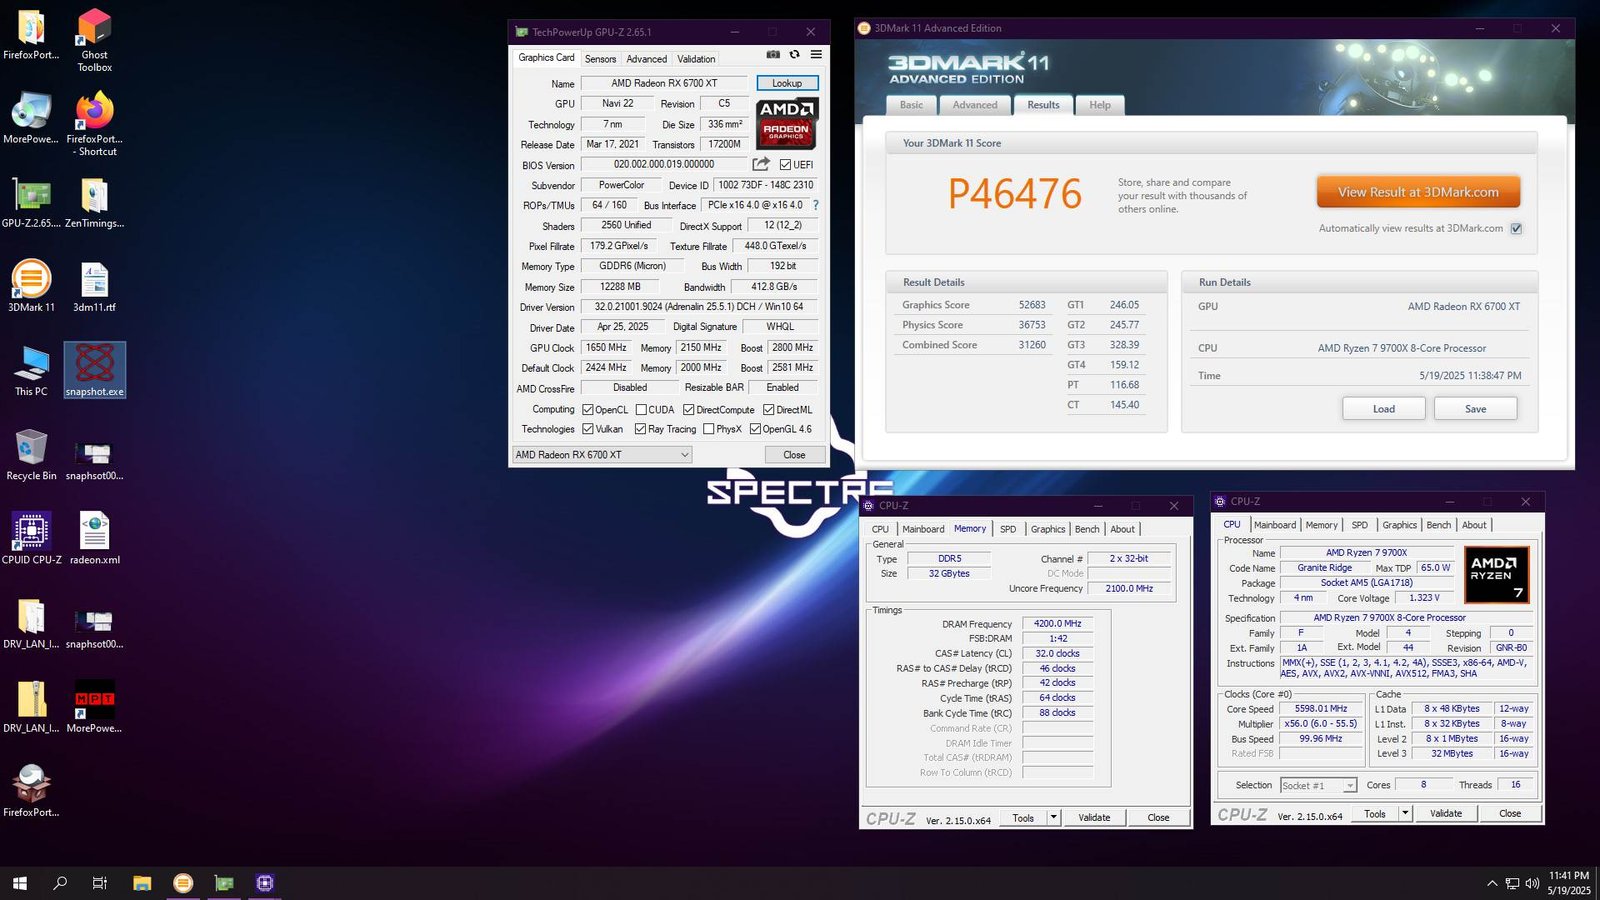Click the BIOS export share icon
The height and width of the screenshot is (900, 1600).
coord(761,164)
